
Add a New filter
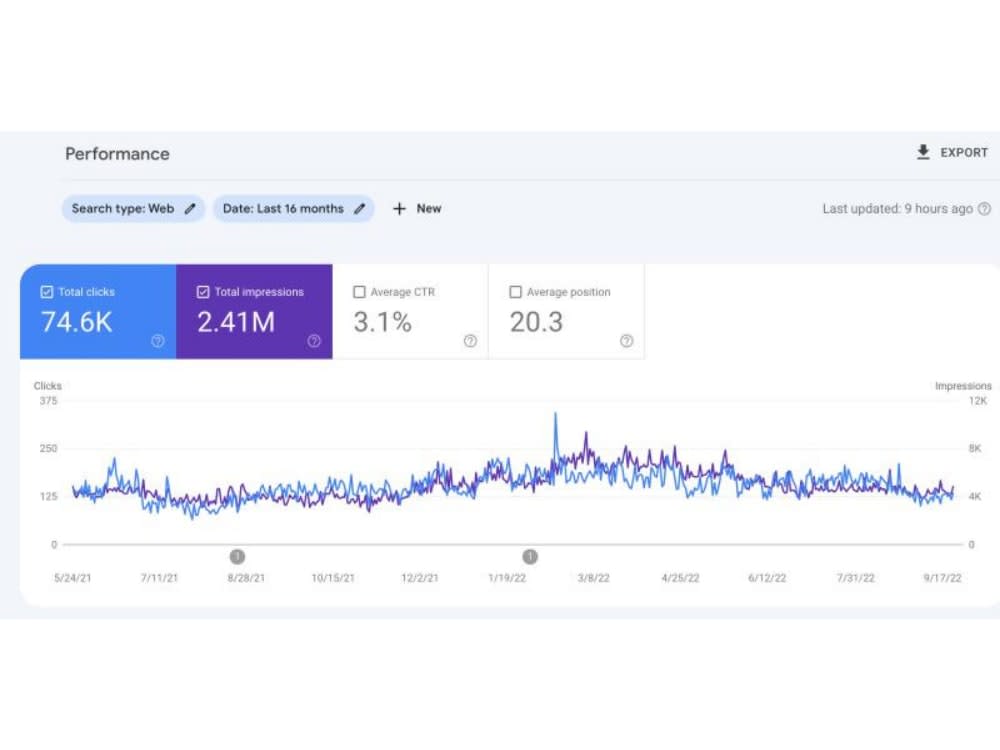429,209
